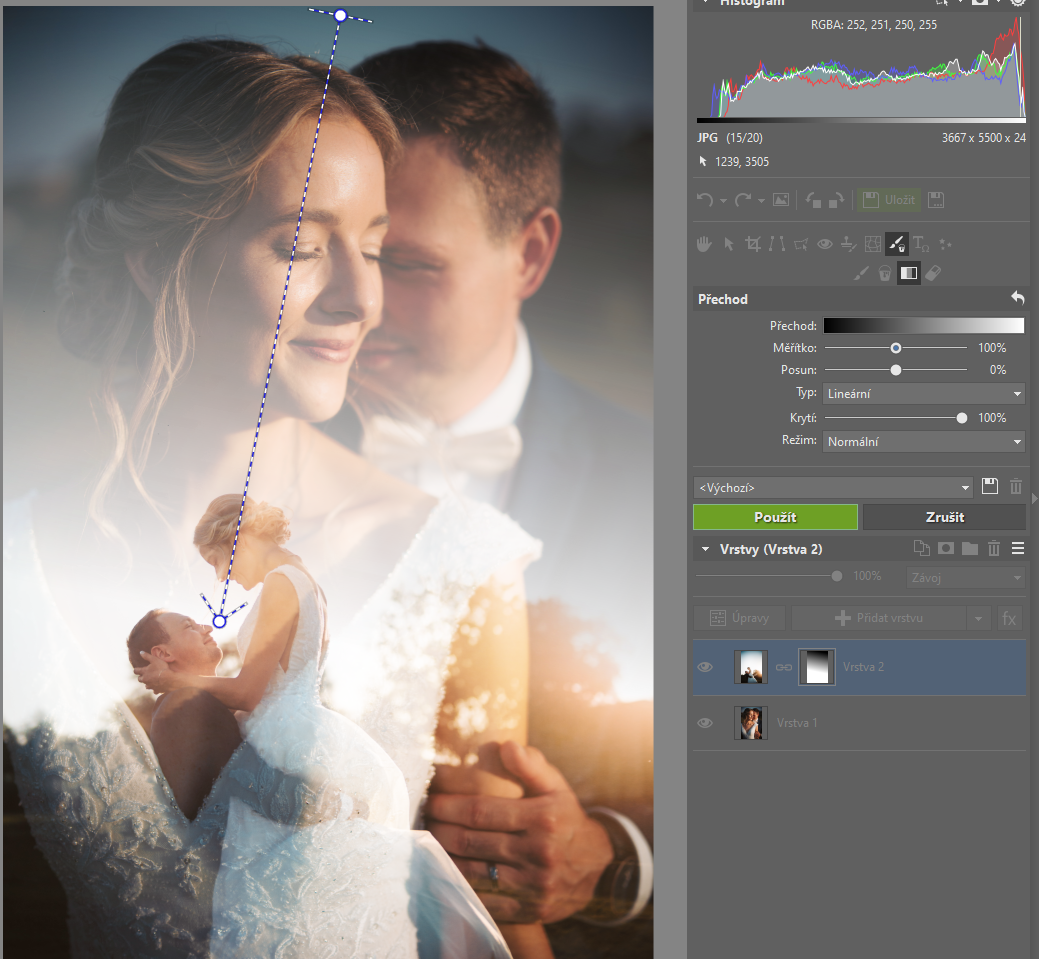
Task: Select the Crop tool
Action: click(753, 243)
